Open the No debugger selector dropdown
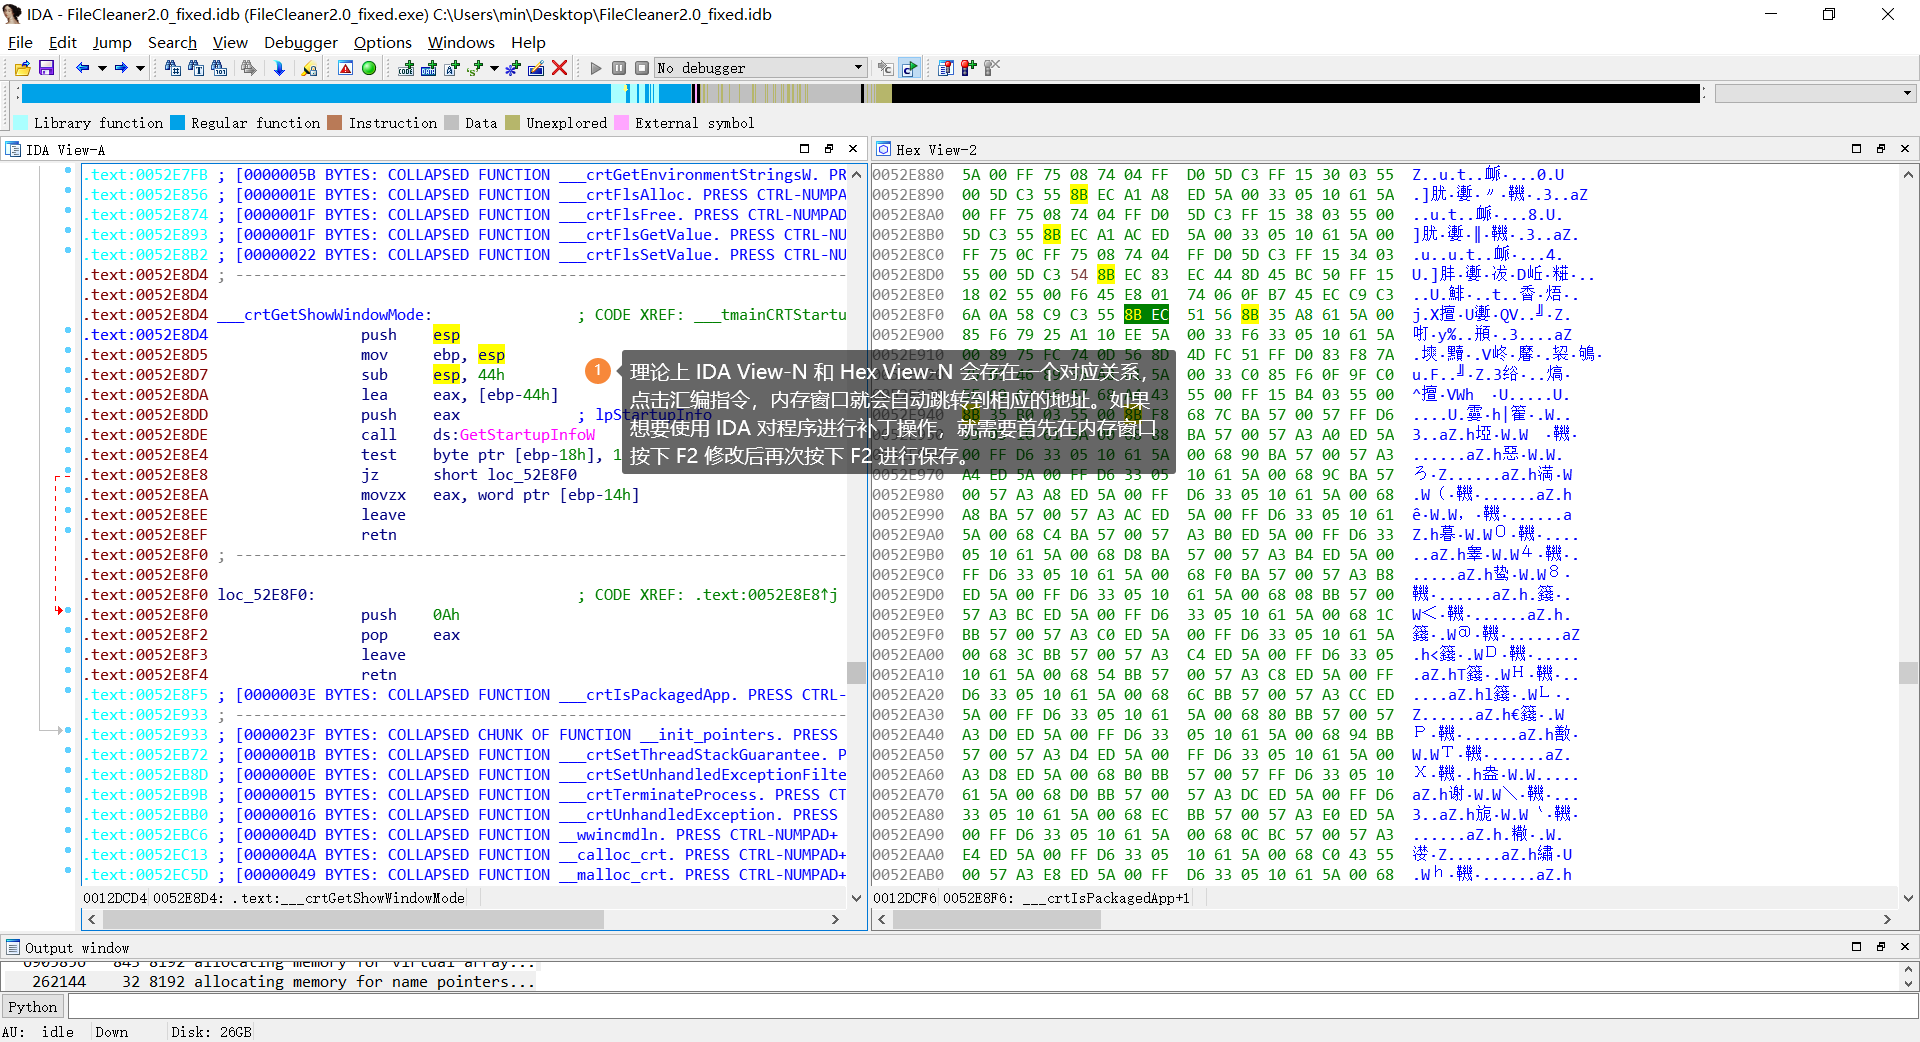 click(760, 68)
